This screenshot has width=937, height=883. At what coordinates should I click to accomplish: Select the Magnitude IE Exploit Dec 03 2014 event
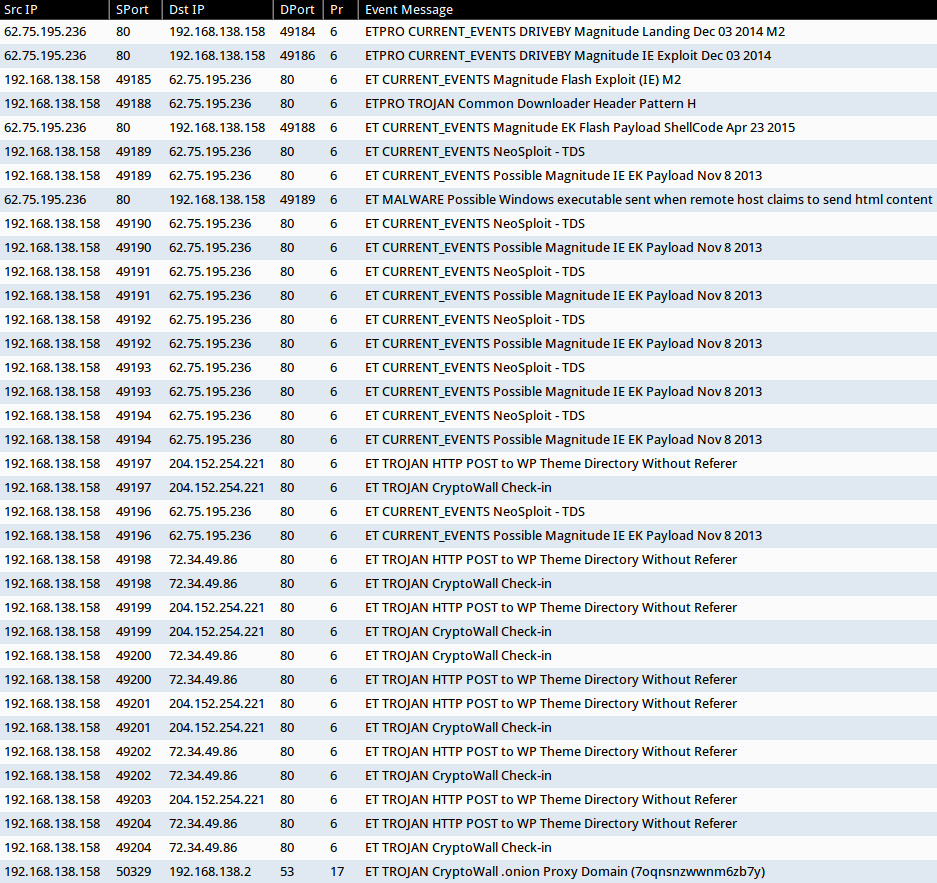click(468, 56)
